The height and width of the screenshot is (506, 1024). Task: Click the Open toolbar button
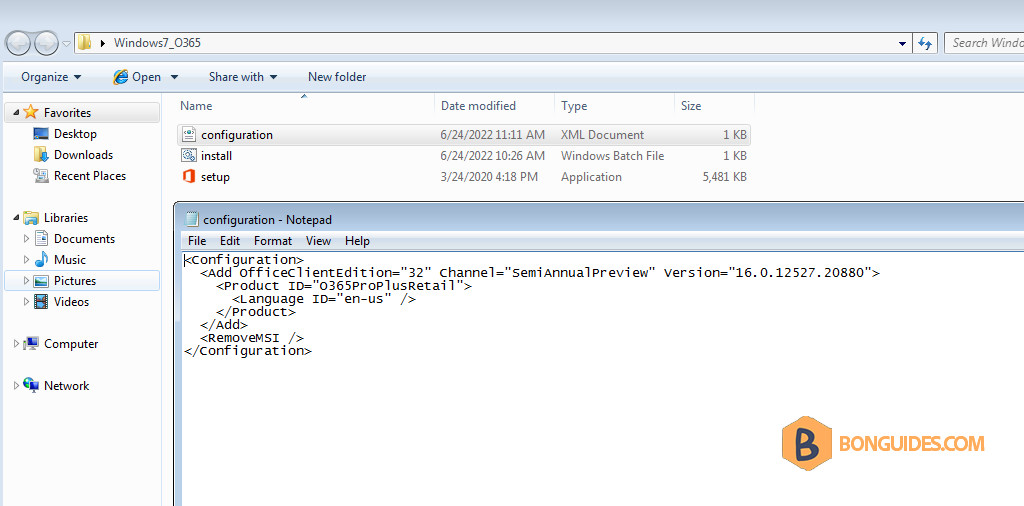pos(137,77)
